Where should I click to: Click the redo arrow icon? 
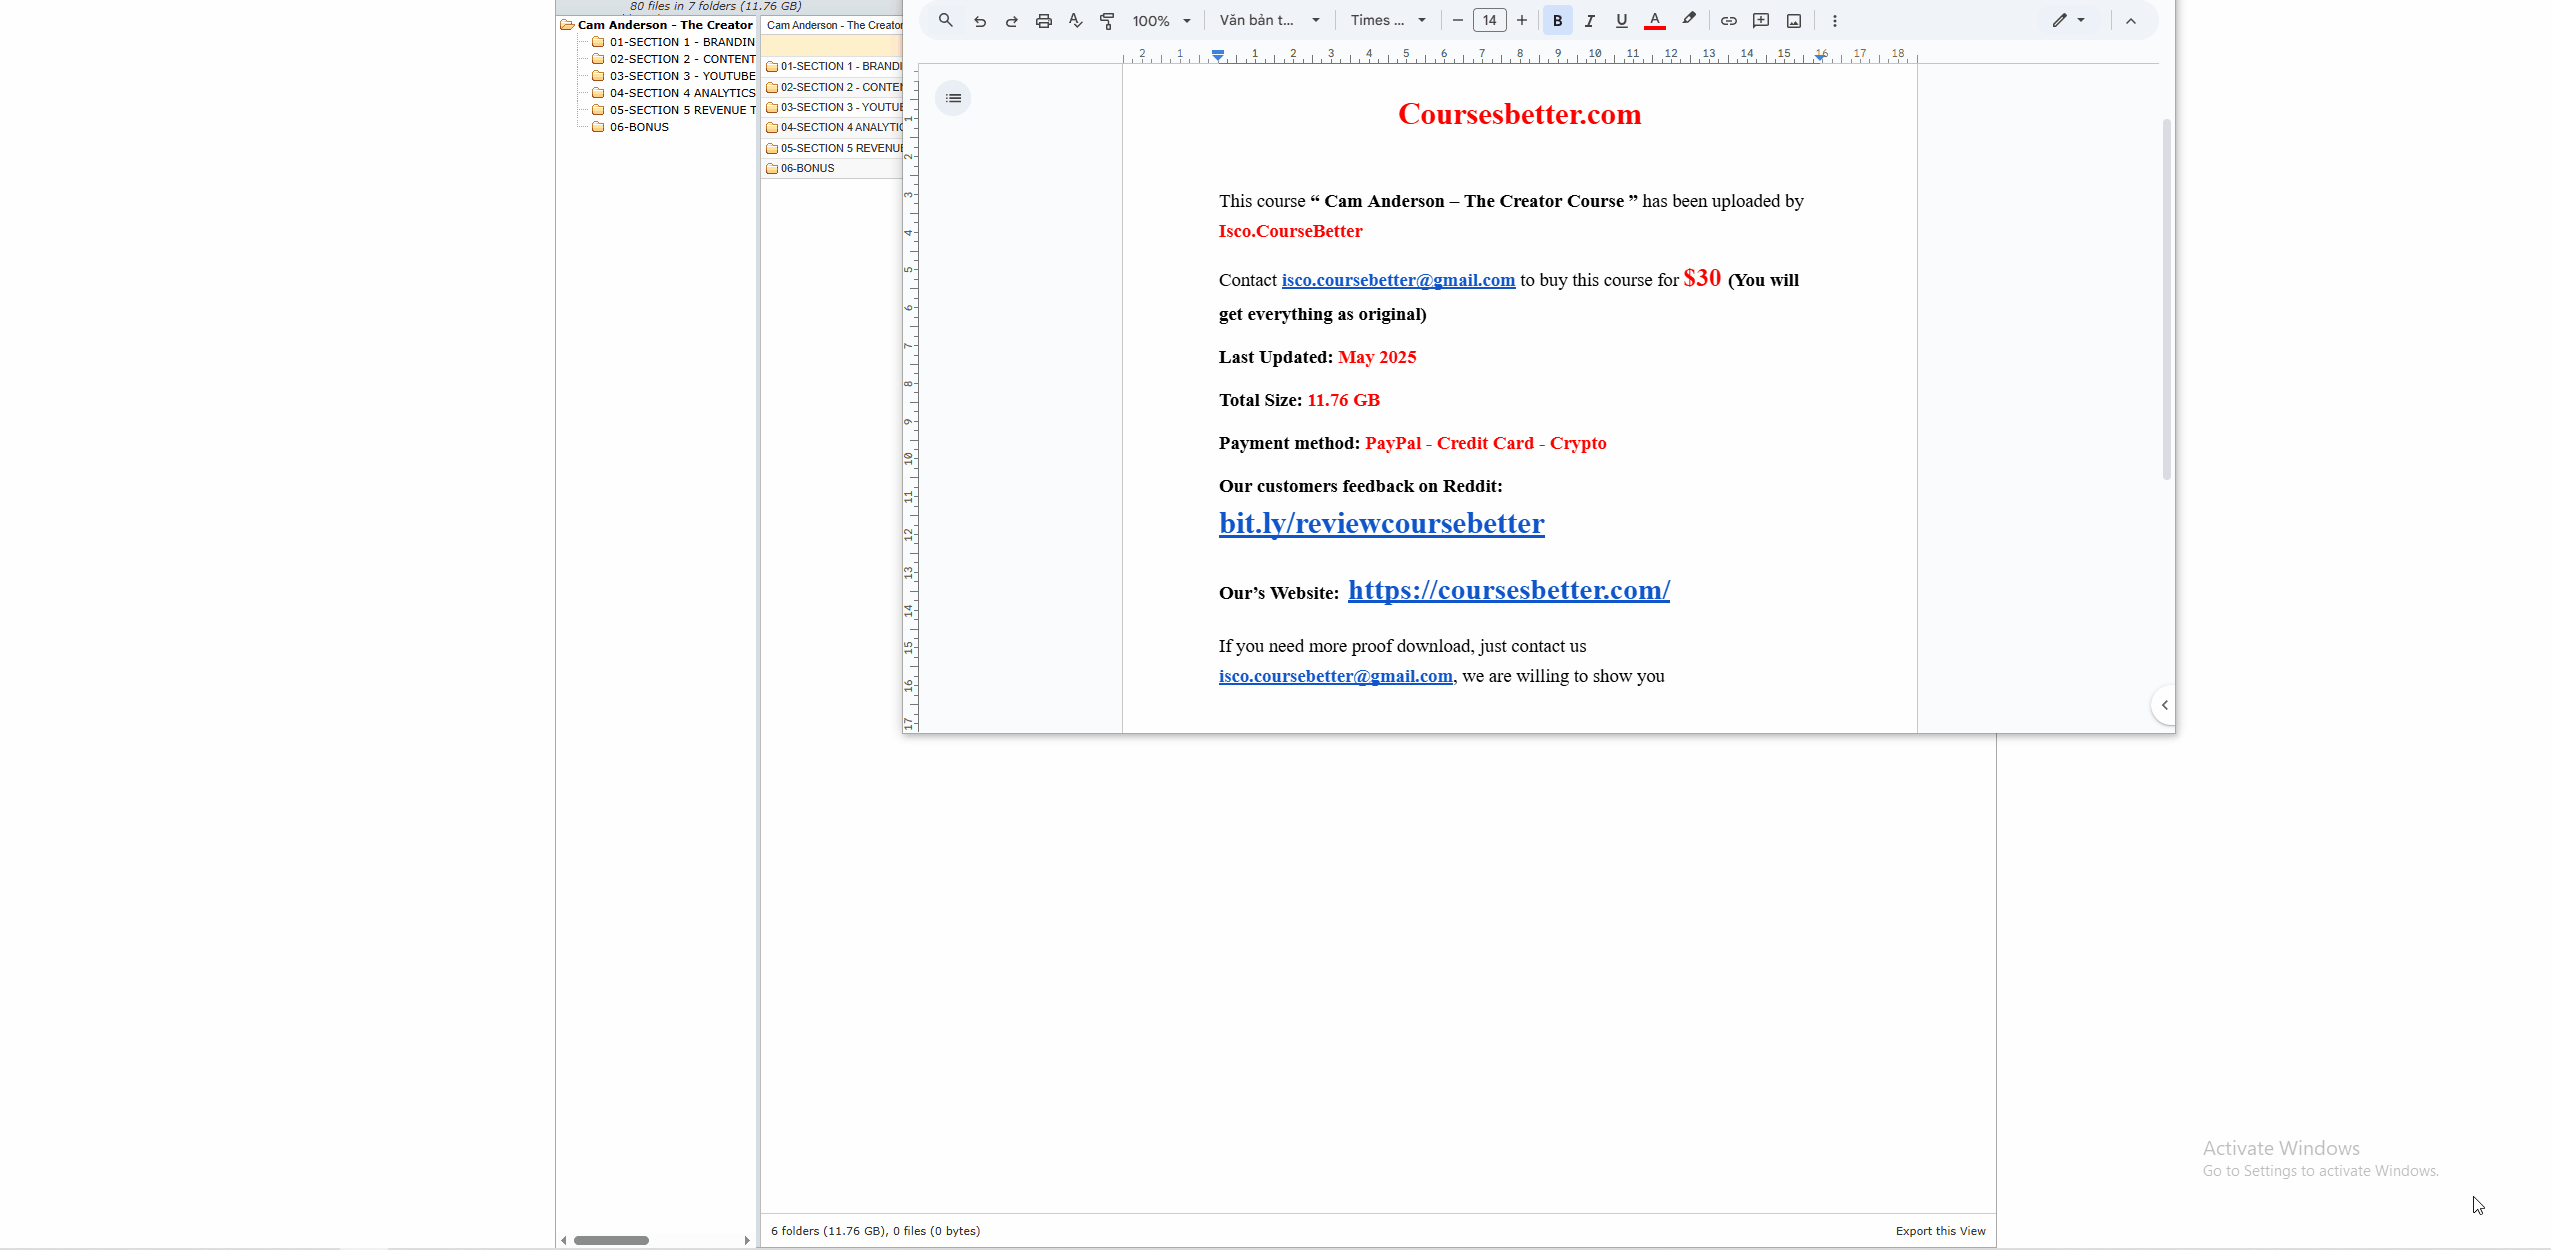click(x=1011, y=20)
